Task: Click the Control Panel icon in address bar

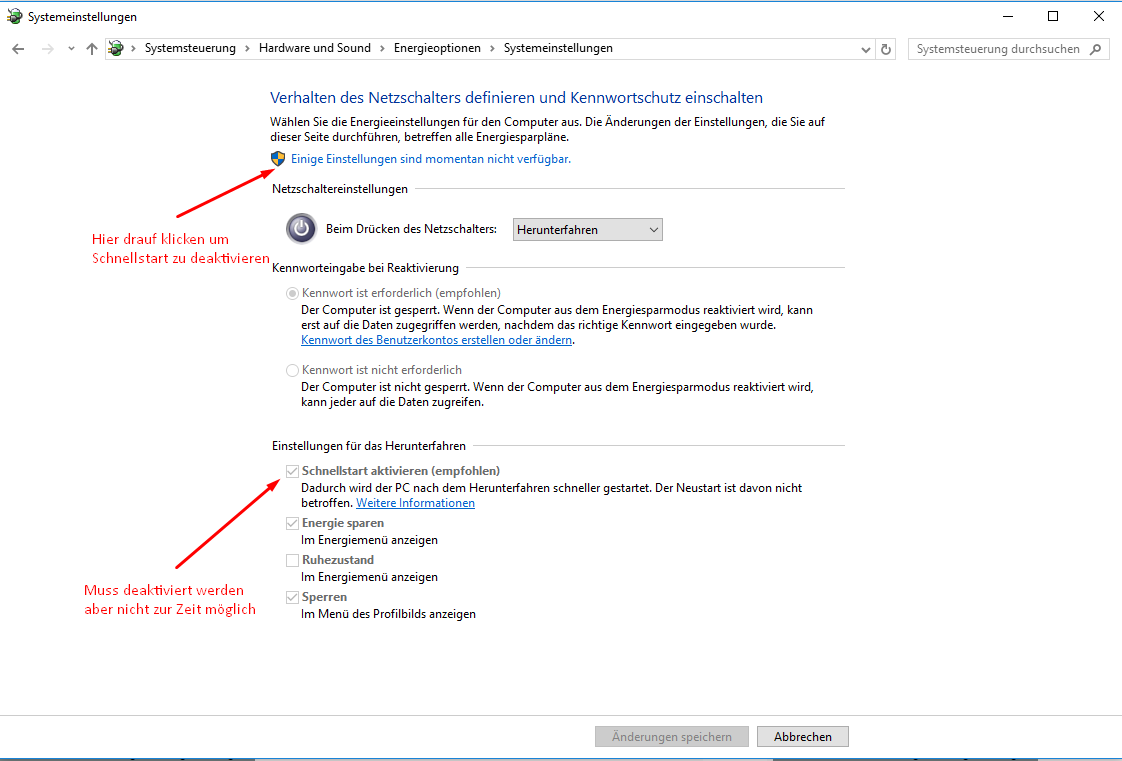Action: click(x=117, y=49)
